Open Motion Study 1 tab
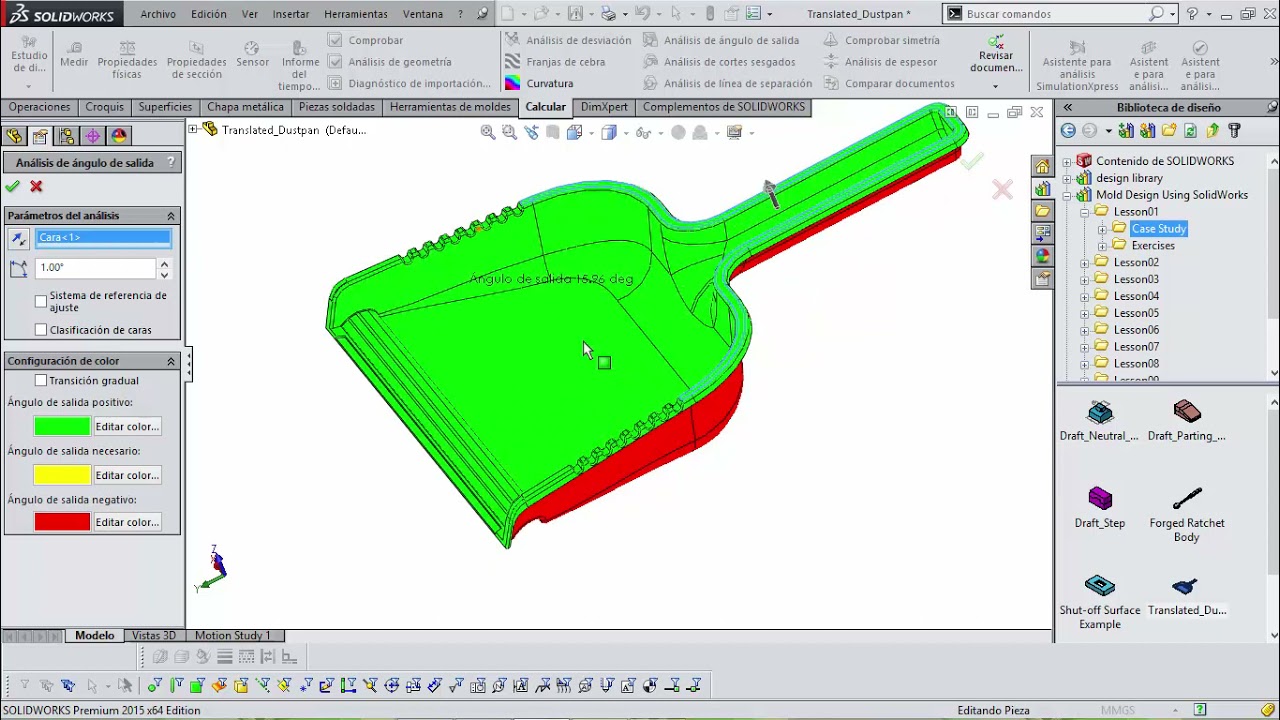Viewport: 1280px width, 720px height. pyautogui.click(x=233, y=636)
